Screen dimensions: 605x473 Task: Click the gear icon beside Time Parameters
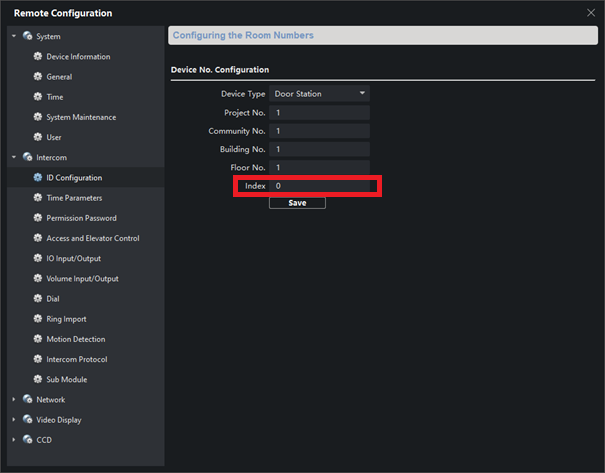point(38,198)
